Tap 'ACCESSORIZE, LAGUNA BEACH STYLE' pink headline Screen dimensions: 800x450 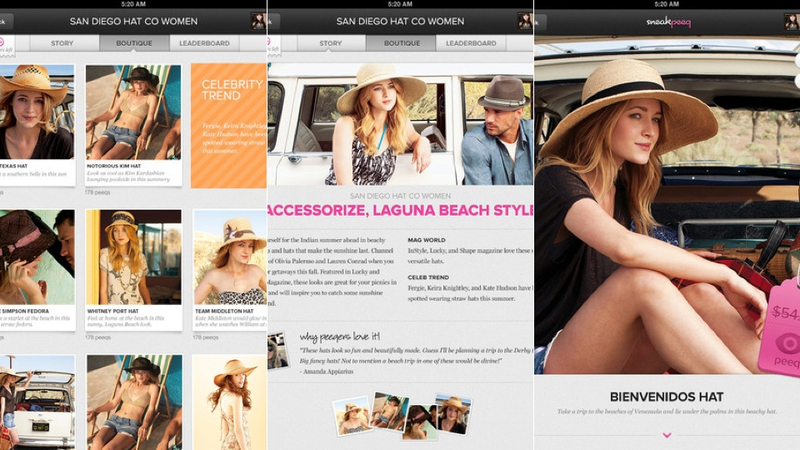[x=401, y=210]
